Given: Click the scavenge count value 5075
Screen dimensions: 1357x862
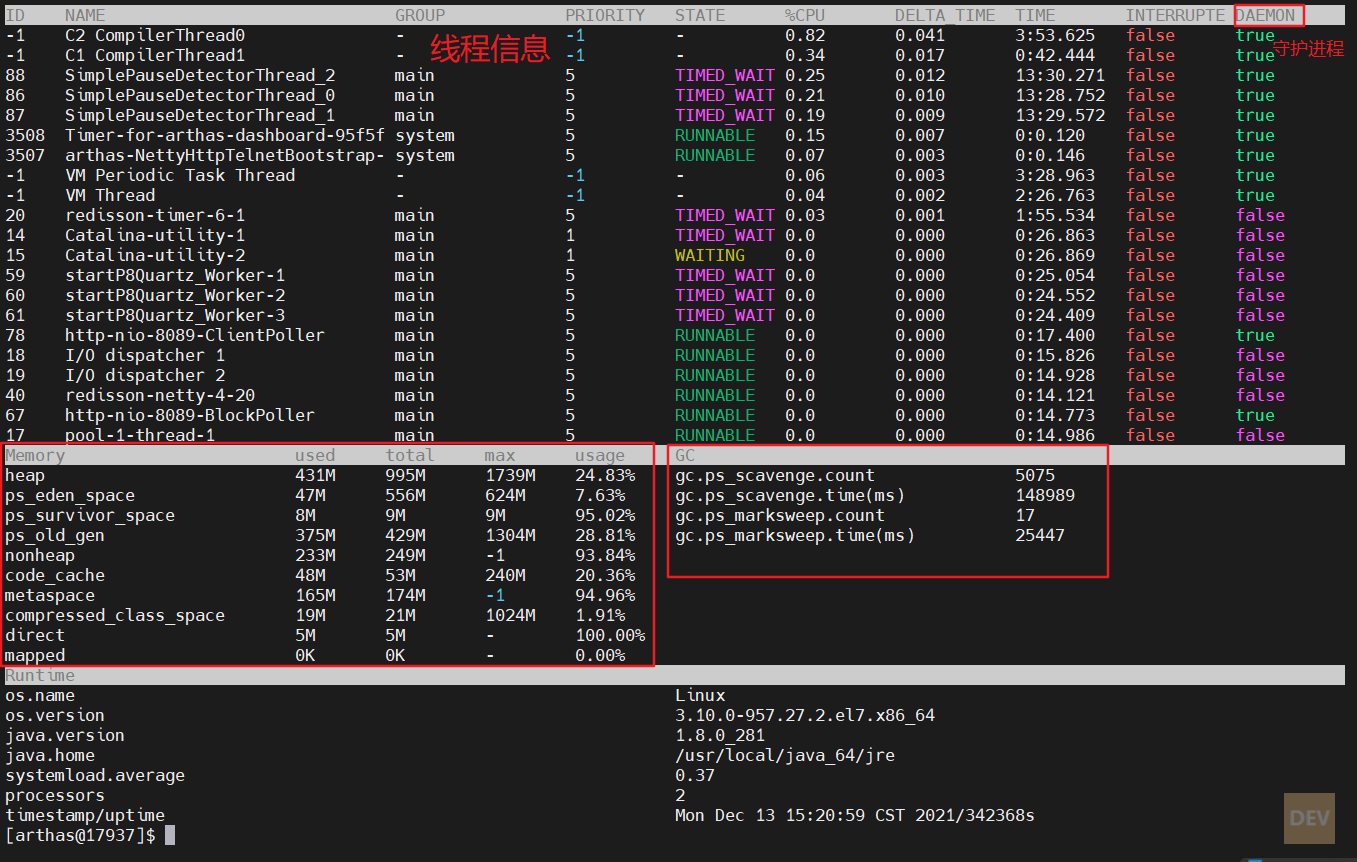Looking at the screenshot, I should point(1035,475).
